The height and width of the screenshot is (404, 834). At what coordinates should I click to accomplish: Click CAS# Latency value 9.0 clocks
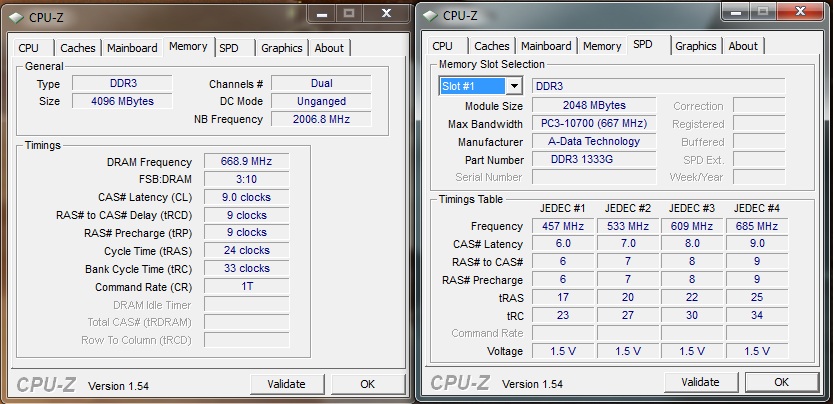[247, 197]
